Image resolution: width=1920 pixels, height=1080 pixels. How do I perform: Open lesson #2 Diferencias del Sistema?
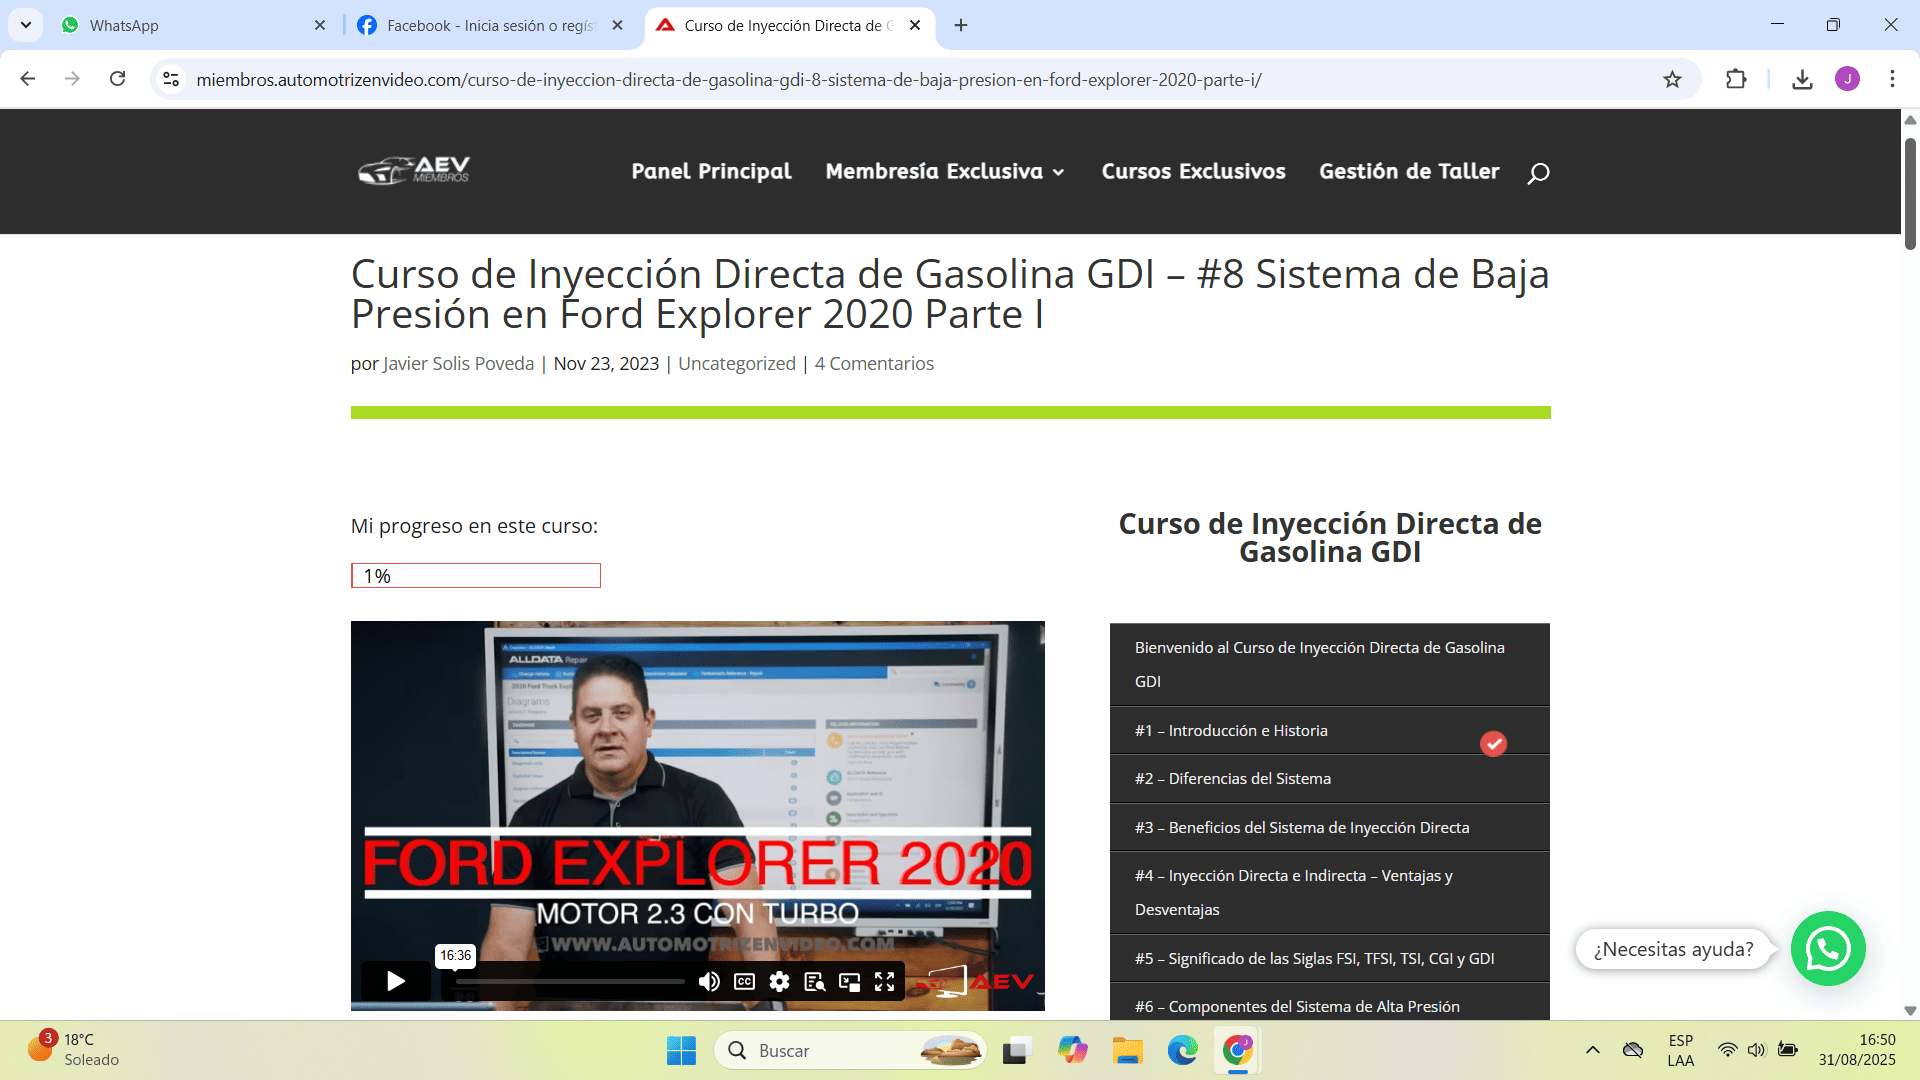pyautogui.click(x=1232, y=779)
